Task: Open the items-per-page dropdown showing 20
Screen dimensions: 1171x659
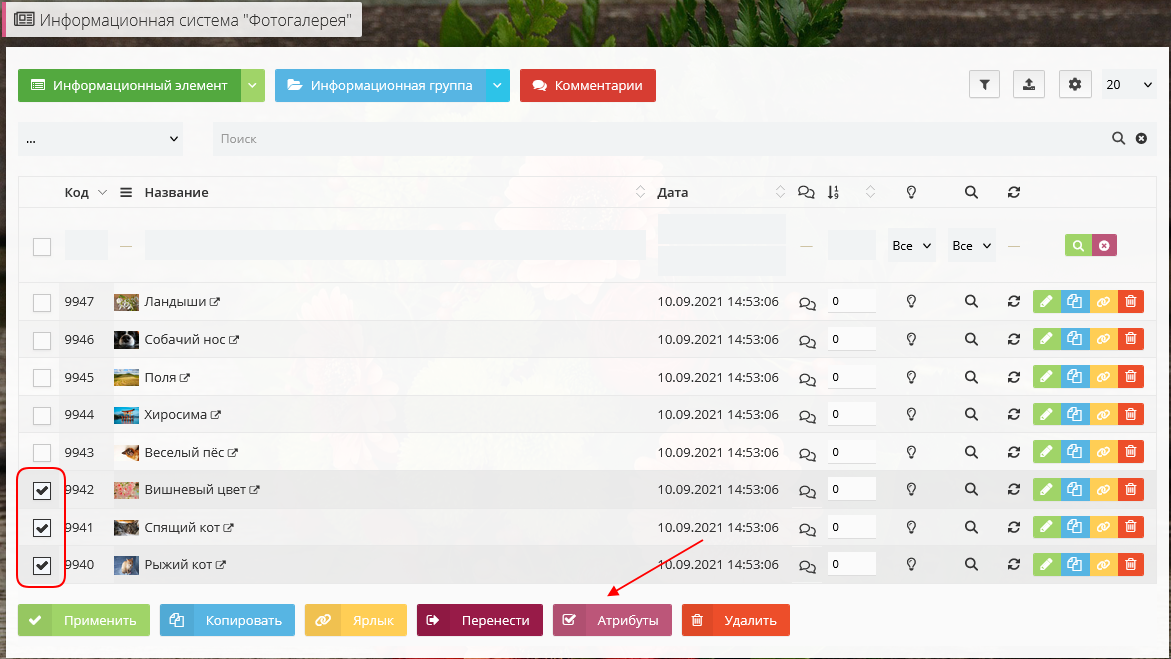Action: [1129, 85]
